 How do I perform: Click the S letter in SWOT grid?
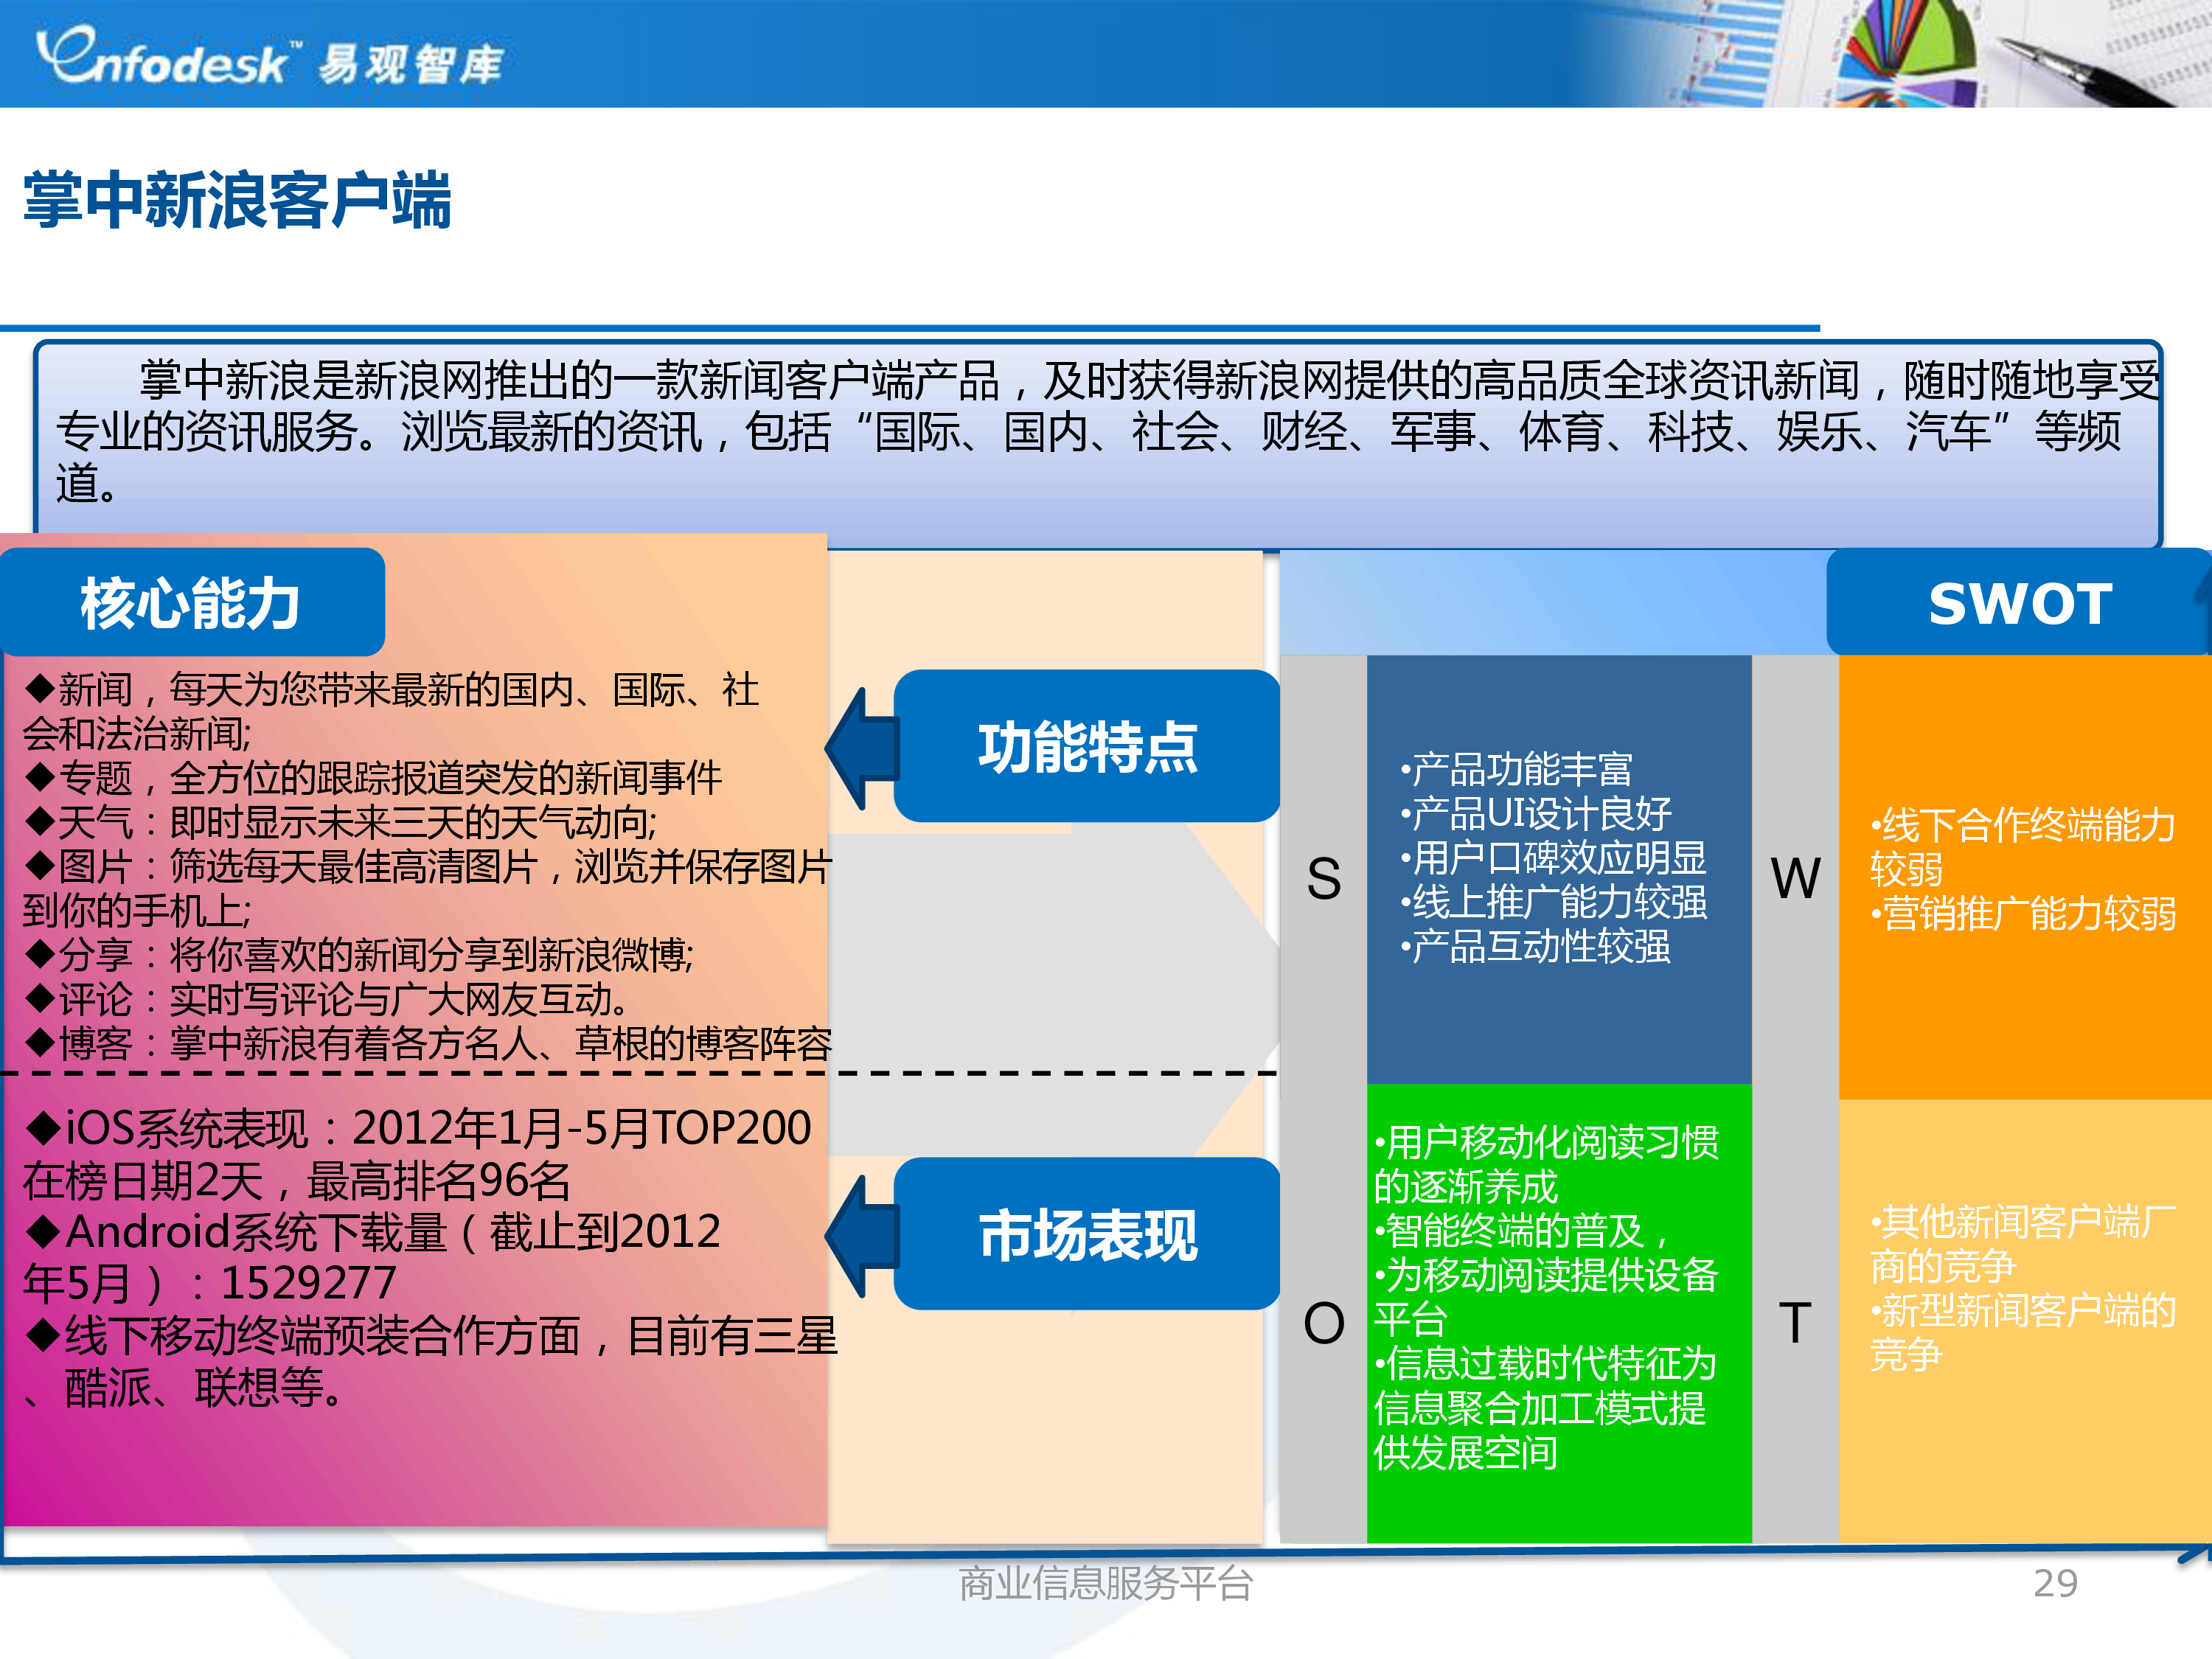pos(1323,878)
